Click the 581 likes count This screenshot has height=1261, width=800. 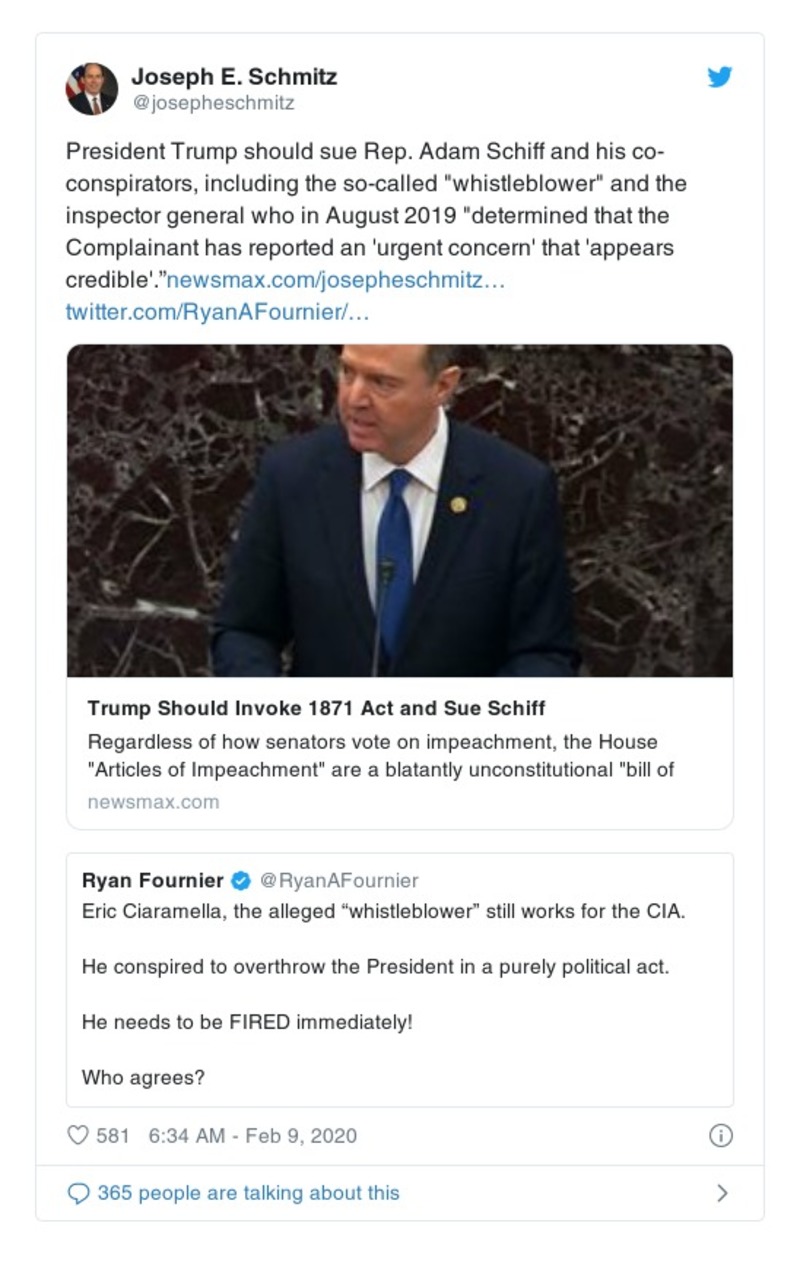(x=114, y=1136)
